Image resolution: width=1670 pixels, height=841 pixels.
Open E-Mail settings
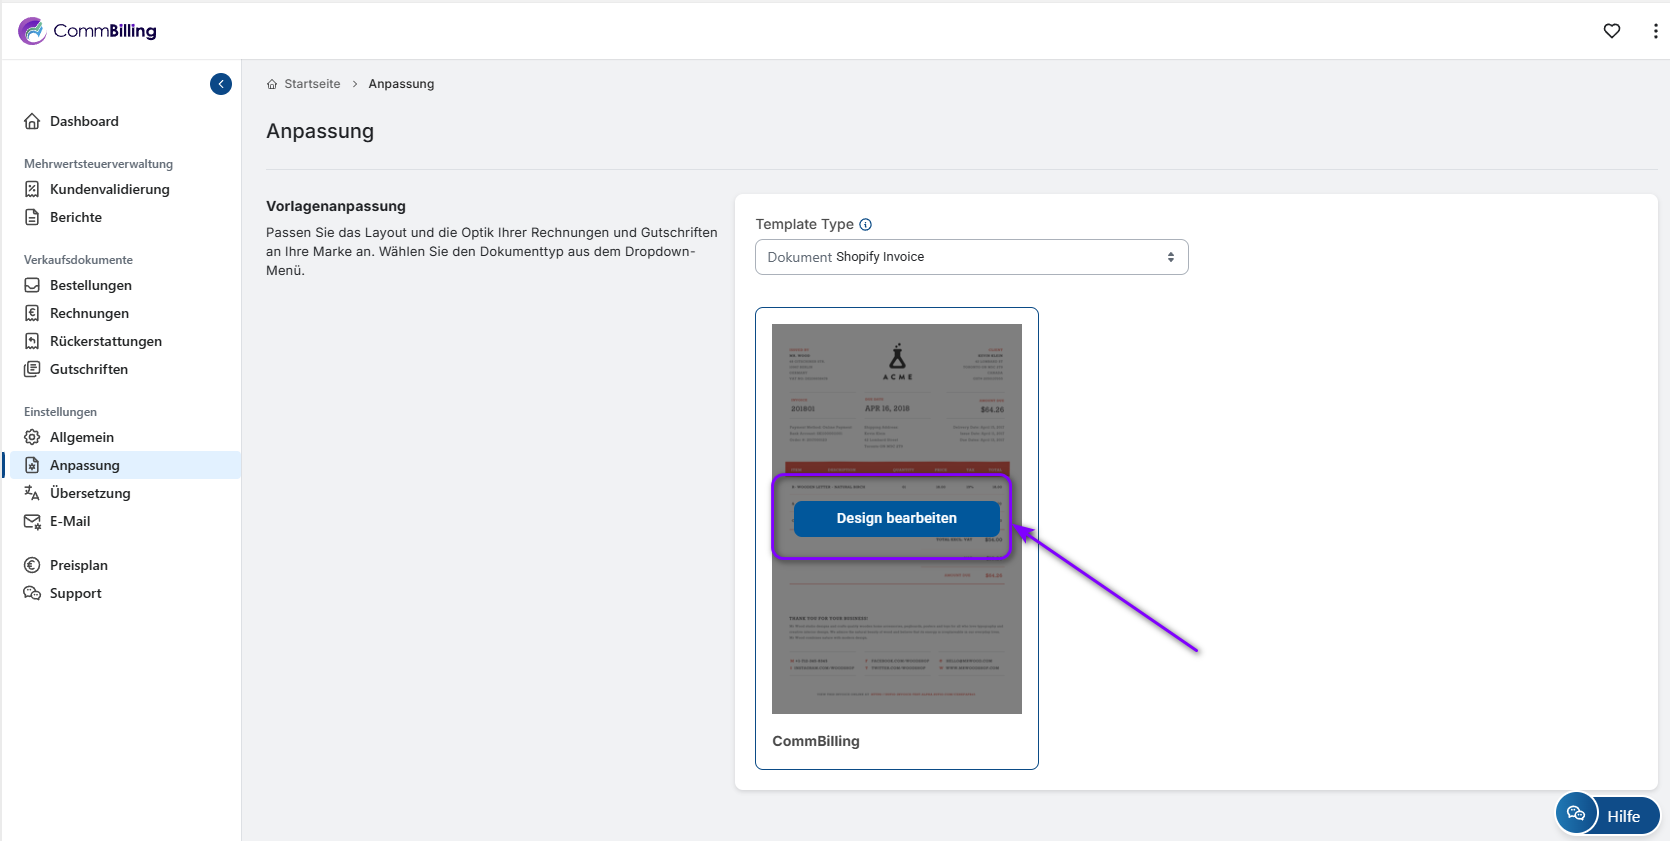(70, 521)
